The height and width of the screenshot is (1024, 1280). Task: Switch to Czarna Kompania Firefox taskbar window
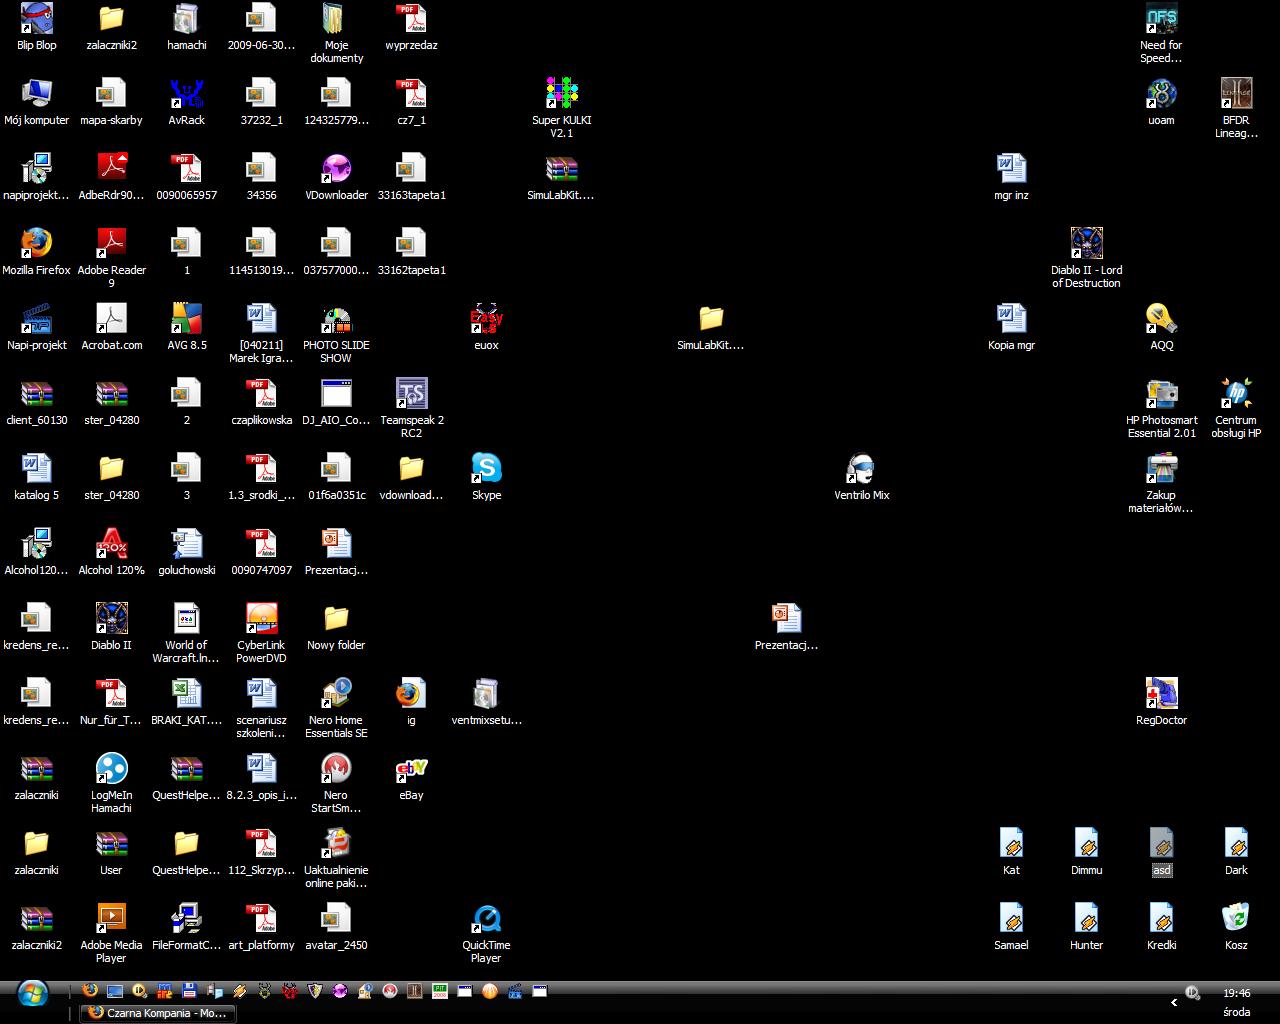[x=158, y=1013]
